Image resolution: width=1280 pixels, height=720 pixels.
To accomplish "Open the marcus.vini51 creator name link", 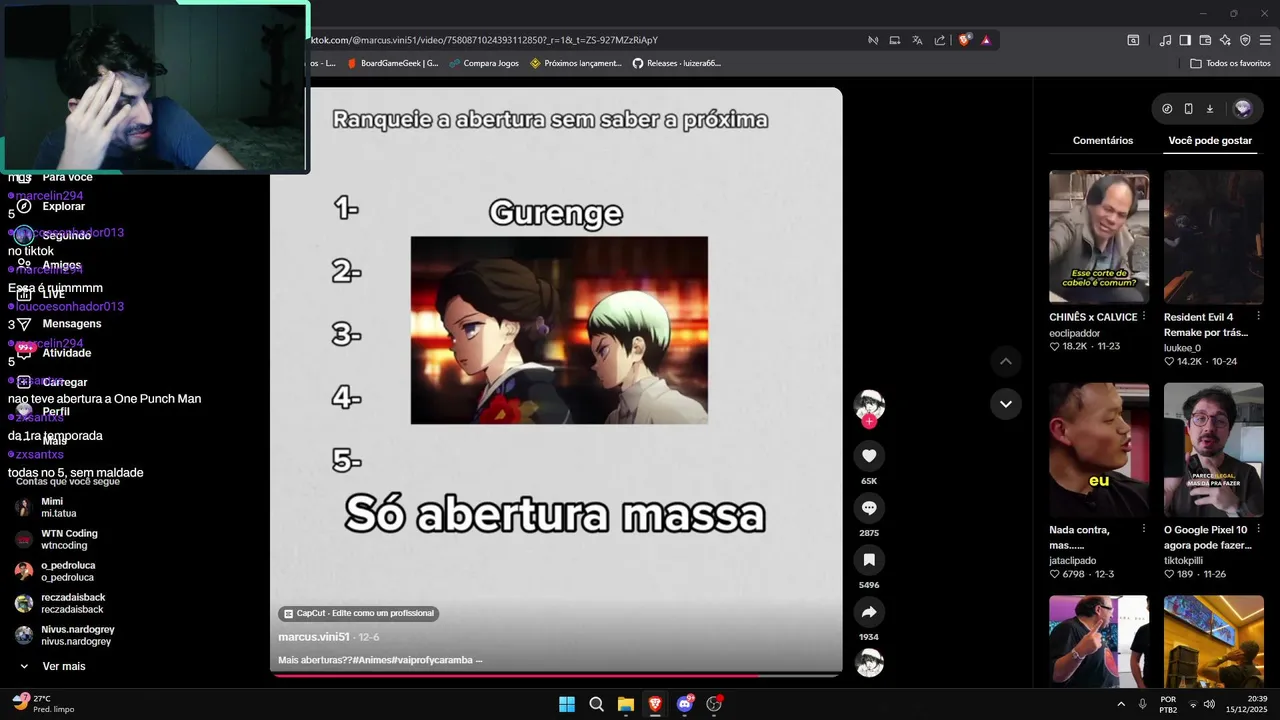I will coord(314,637).
